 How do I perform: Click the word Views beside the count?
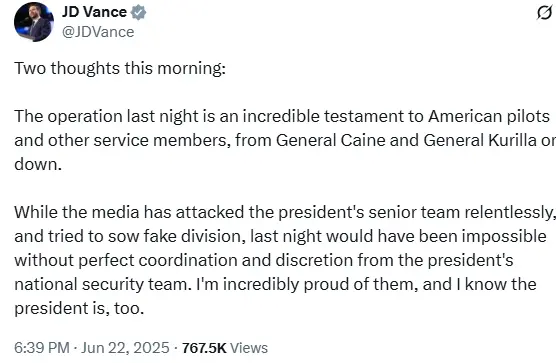pos(249,348)
